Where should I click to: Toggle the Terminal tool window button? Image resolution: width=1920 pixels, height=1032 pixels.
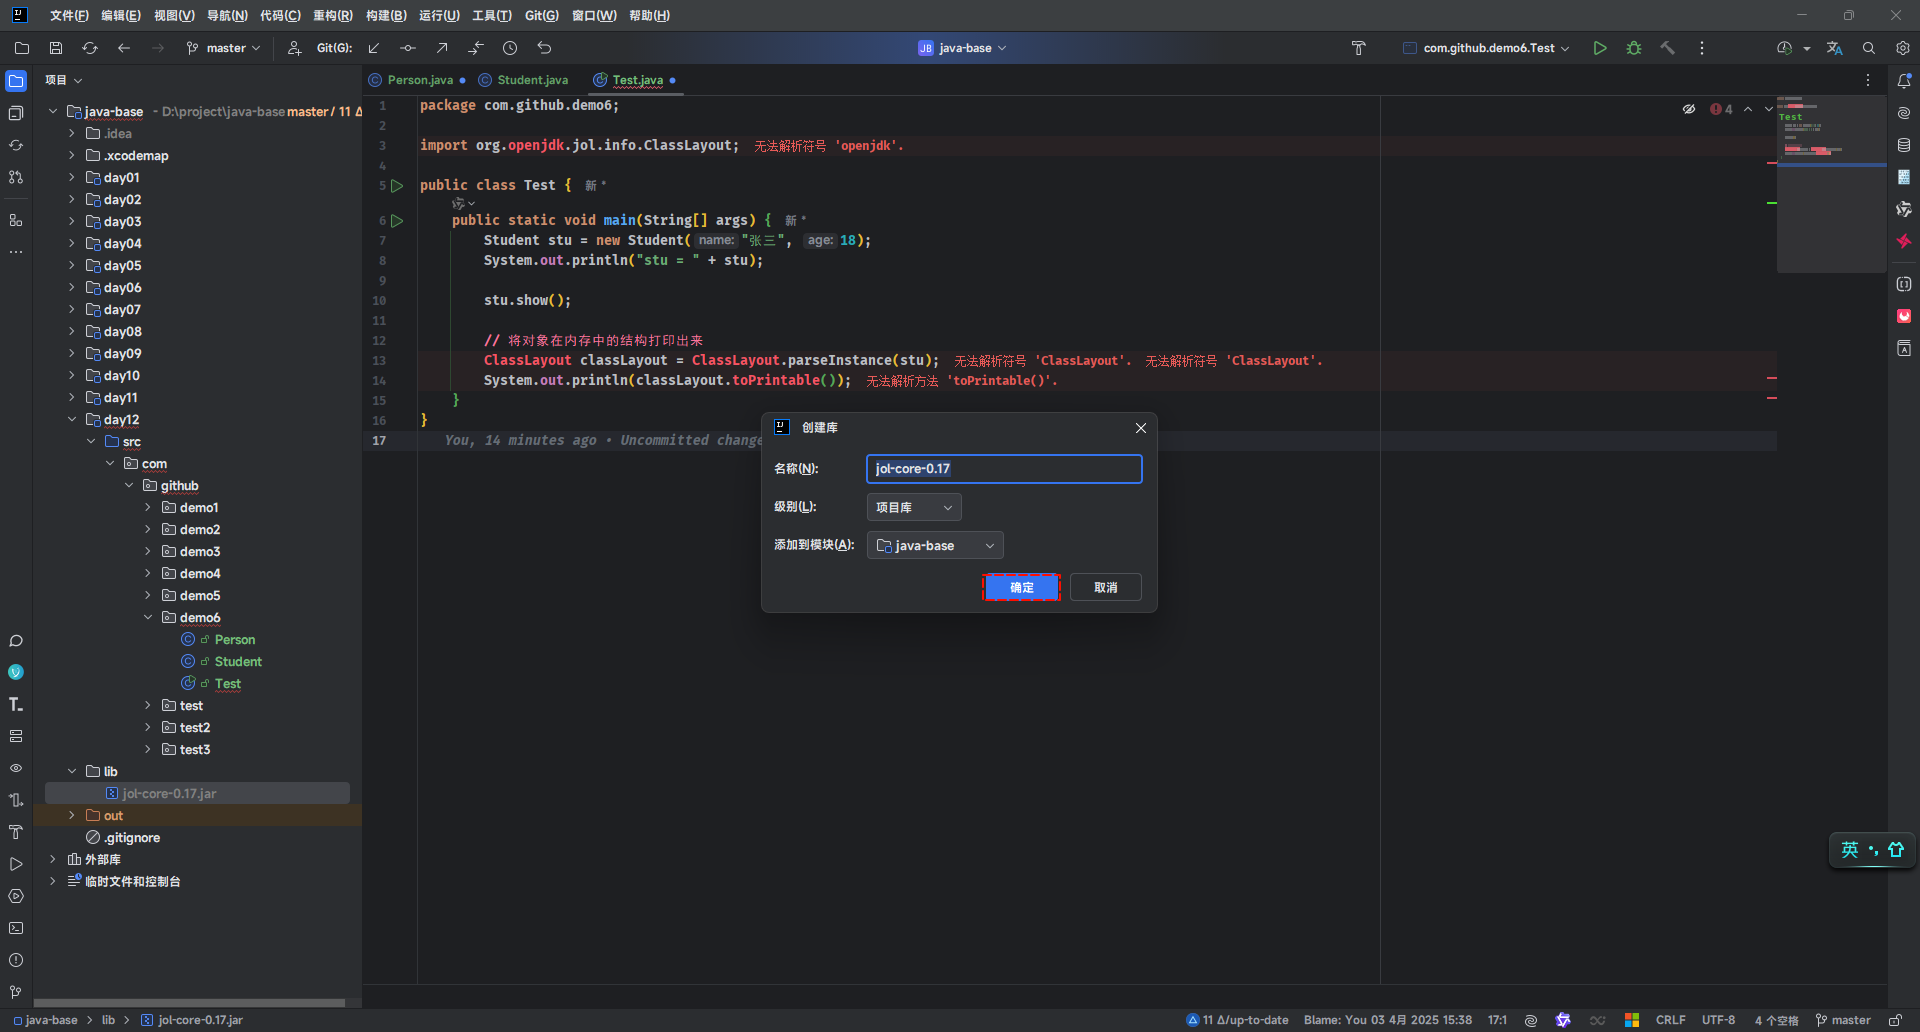(16, 928)
